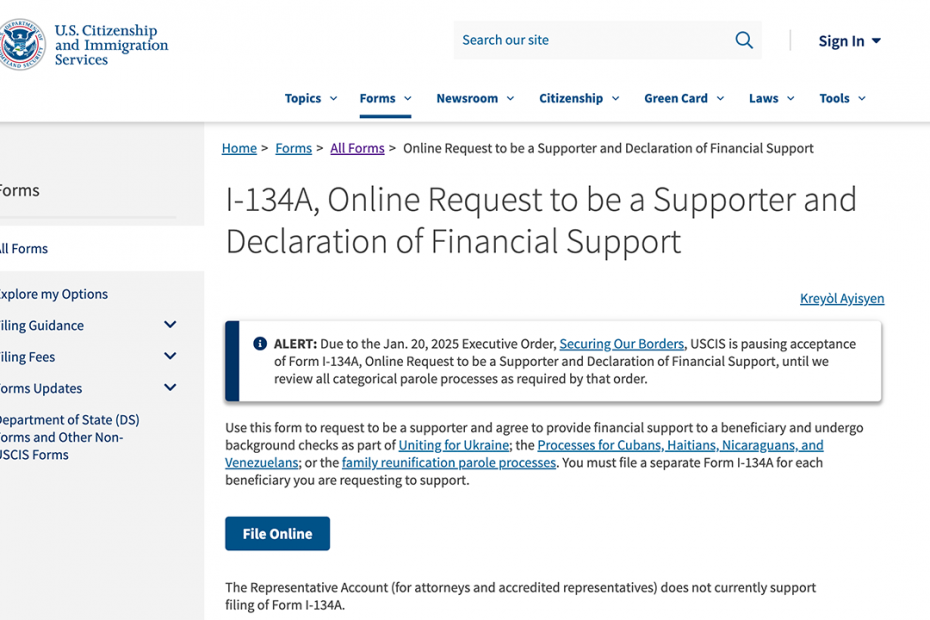The height and width of the screenshot is (620, 930).
Task: Go to Home breadcrumb link
Action: tap(239, 148)
